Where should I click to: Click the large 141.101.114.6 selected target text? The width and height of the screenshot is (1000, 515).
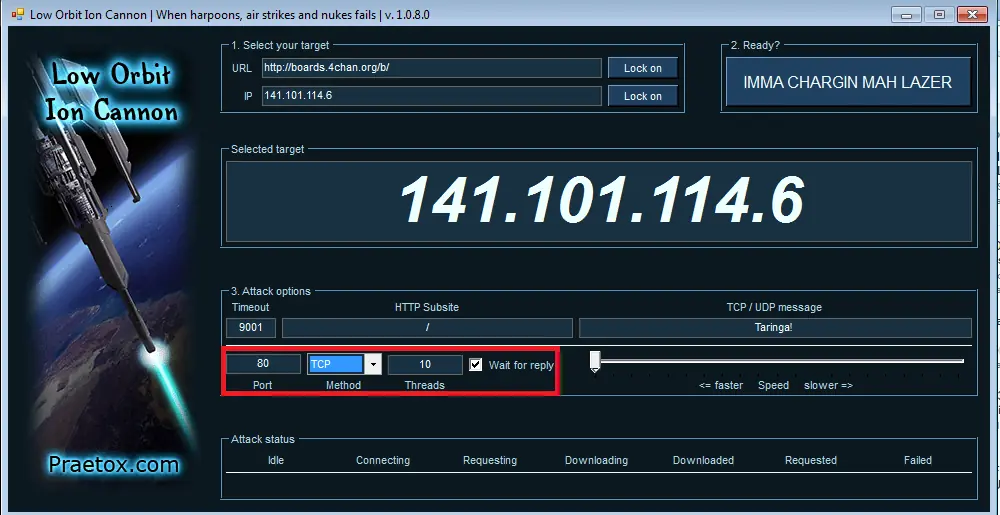pos(601,200)
